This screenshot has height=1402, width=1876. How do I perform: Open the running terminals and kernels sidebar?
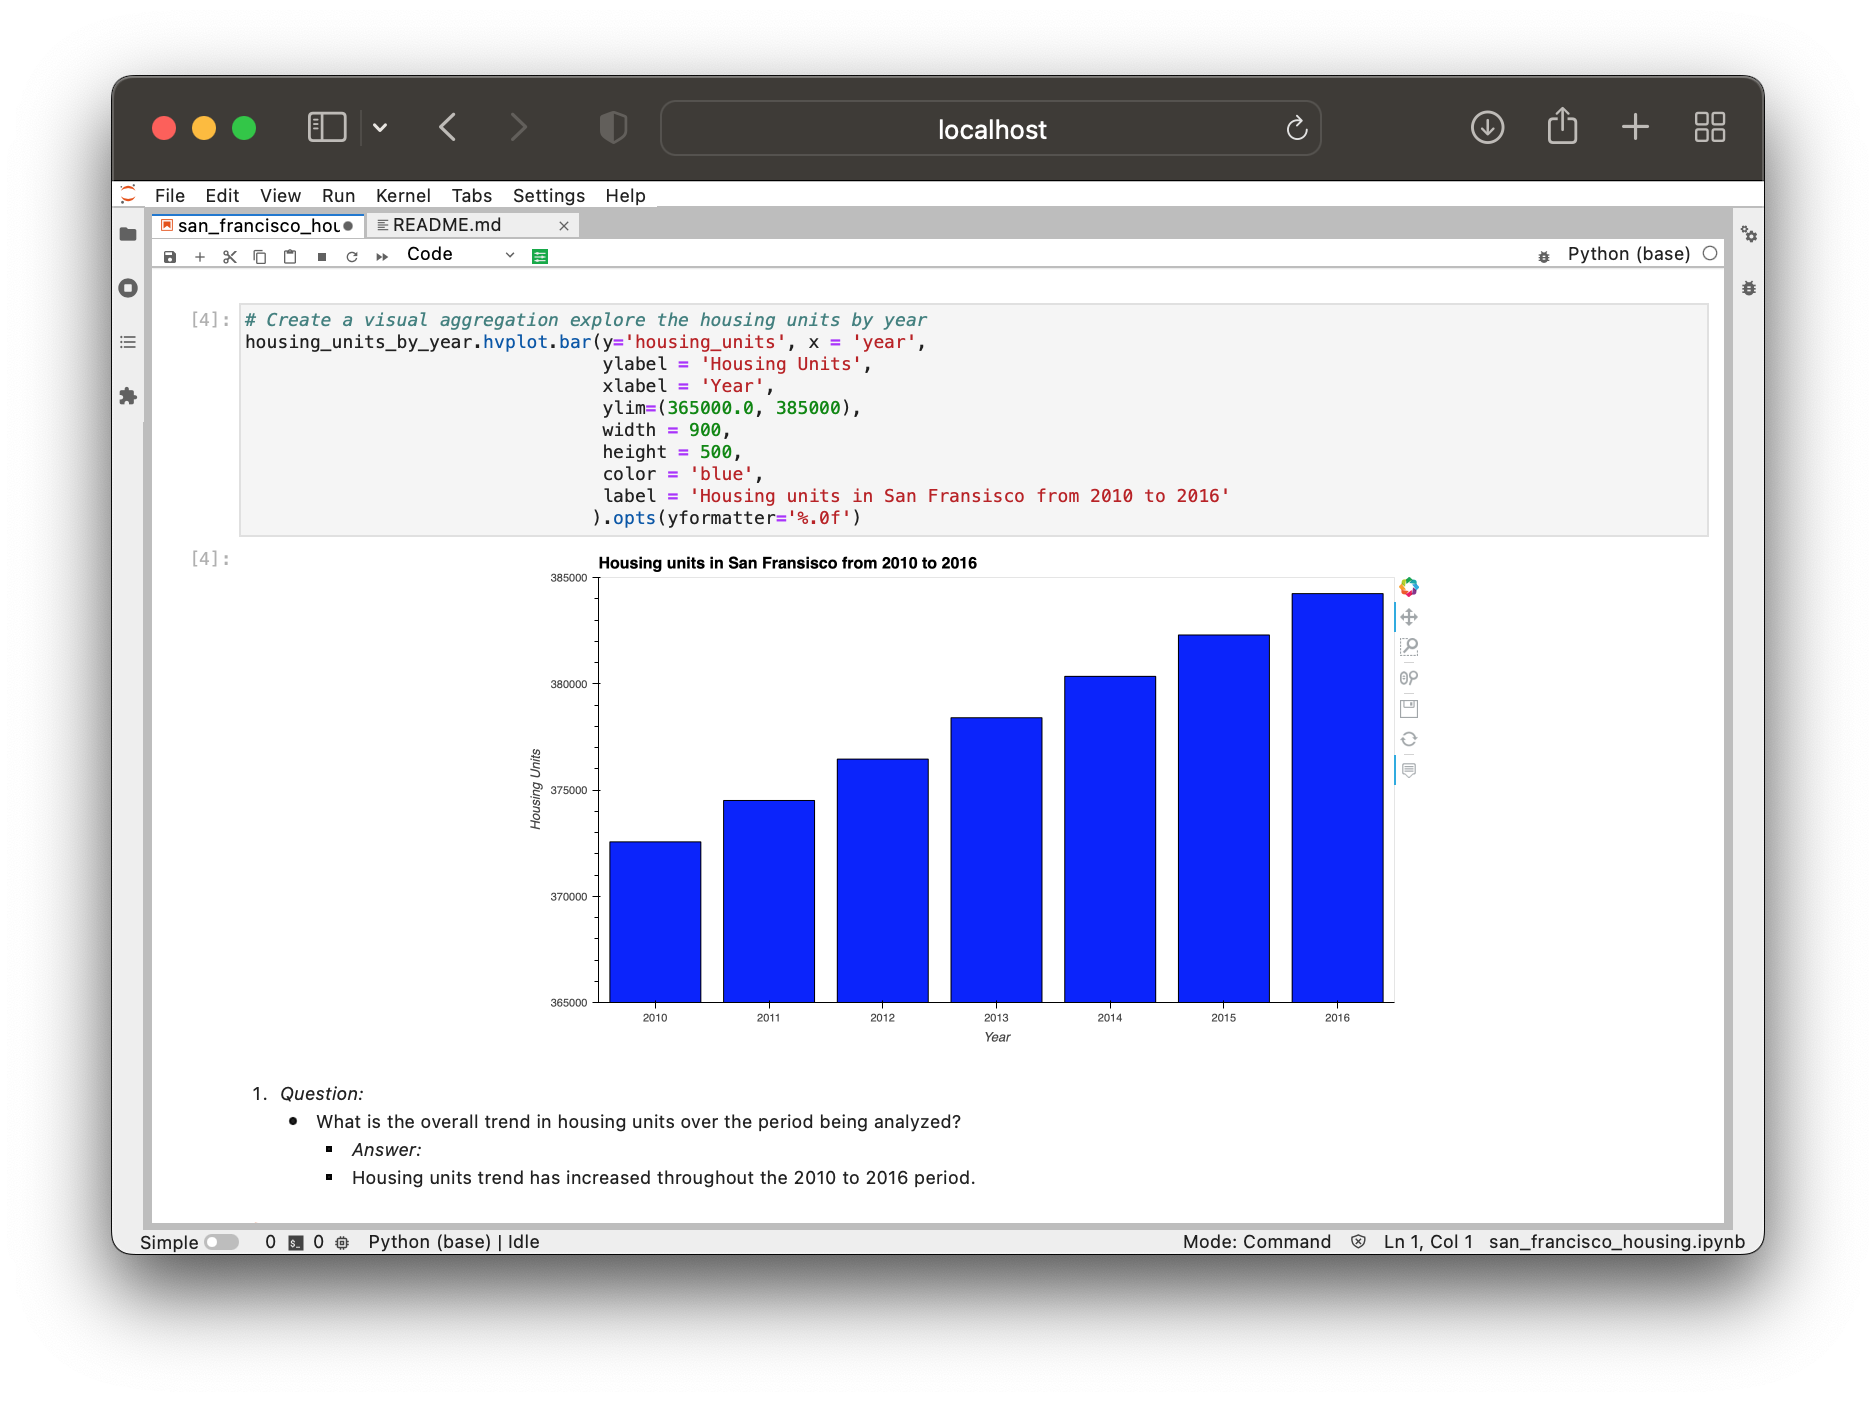pyautogui.click(x=128, y=288)
